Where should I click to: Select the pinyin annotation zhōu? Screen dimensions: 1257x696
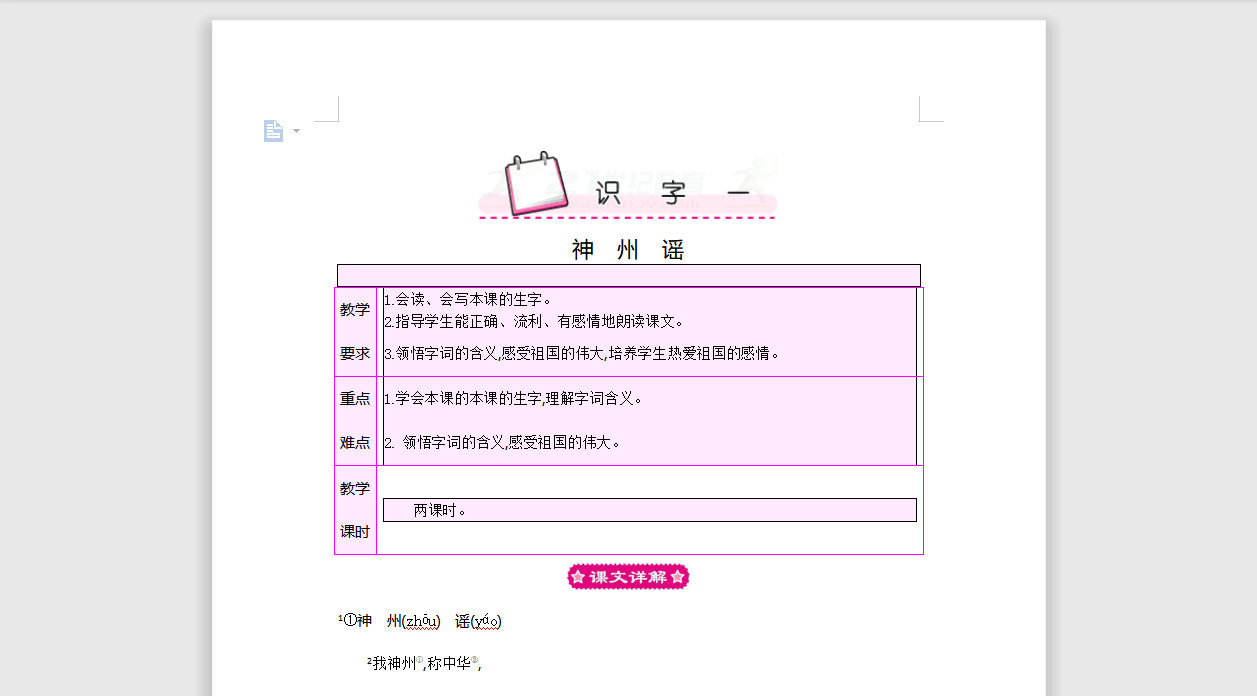click(x=423, y=620)
